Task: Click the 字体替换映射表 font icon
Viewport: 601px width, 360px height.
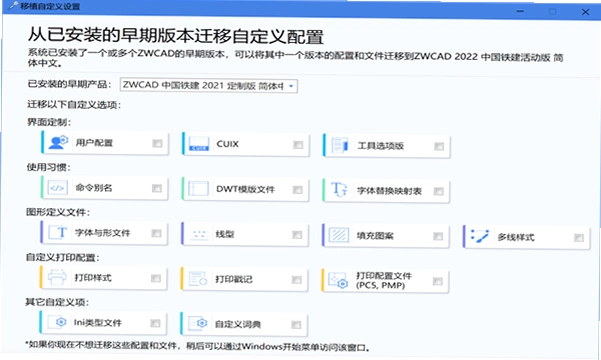Action: [x=339, y=190]
